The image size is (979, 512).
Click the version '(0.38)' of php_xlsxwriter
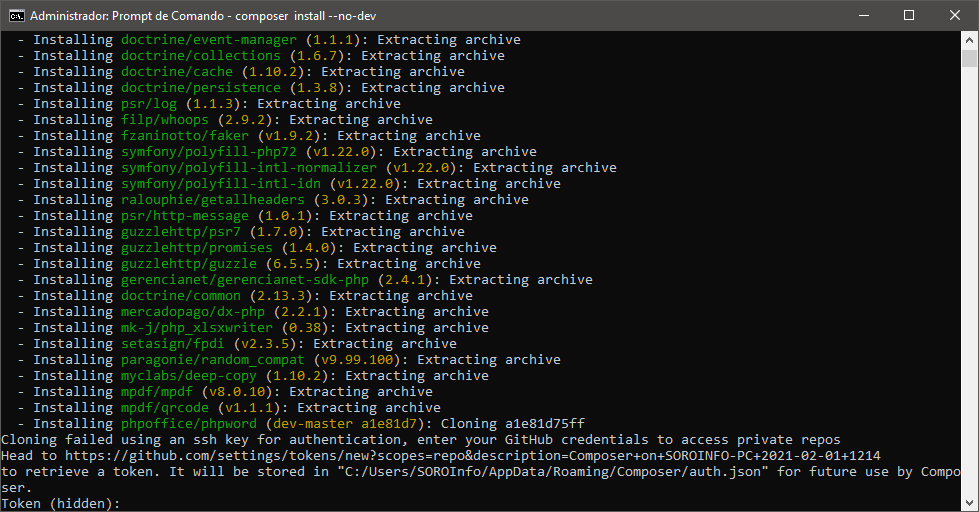pyautogui.click(x=305, y=328)
